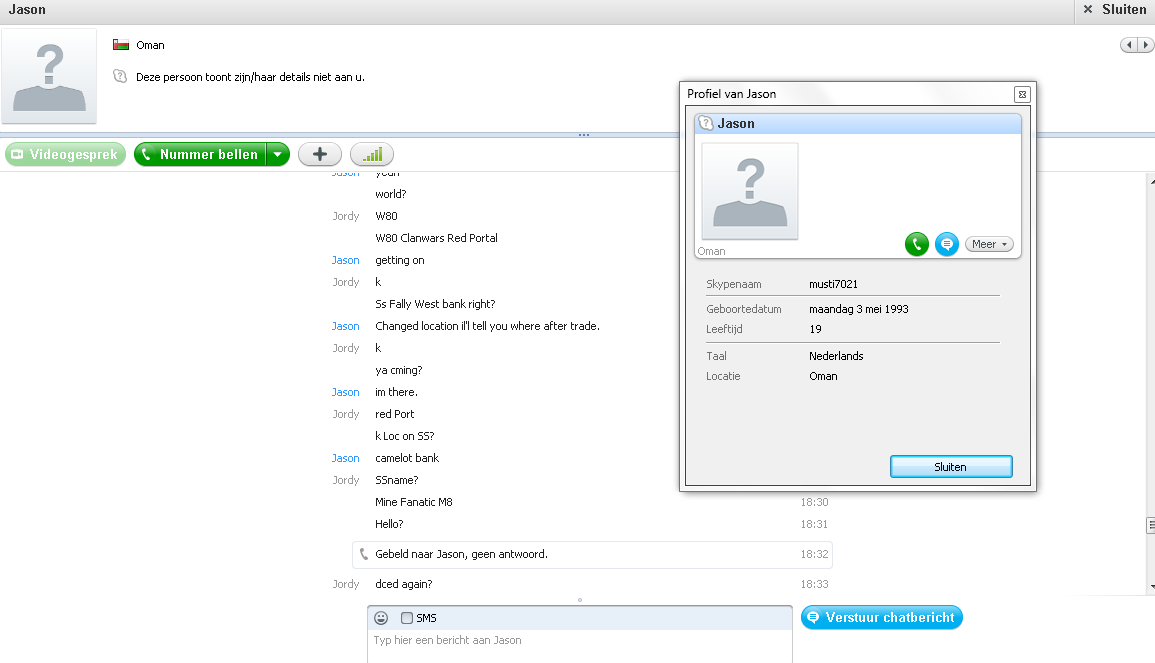Click the message 'Changed location il'l tell you'
Viewport: 1155px width, 663px height.
487,326
